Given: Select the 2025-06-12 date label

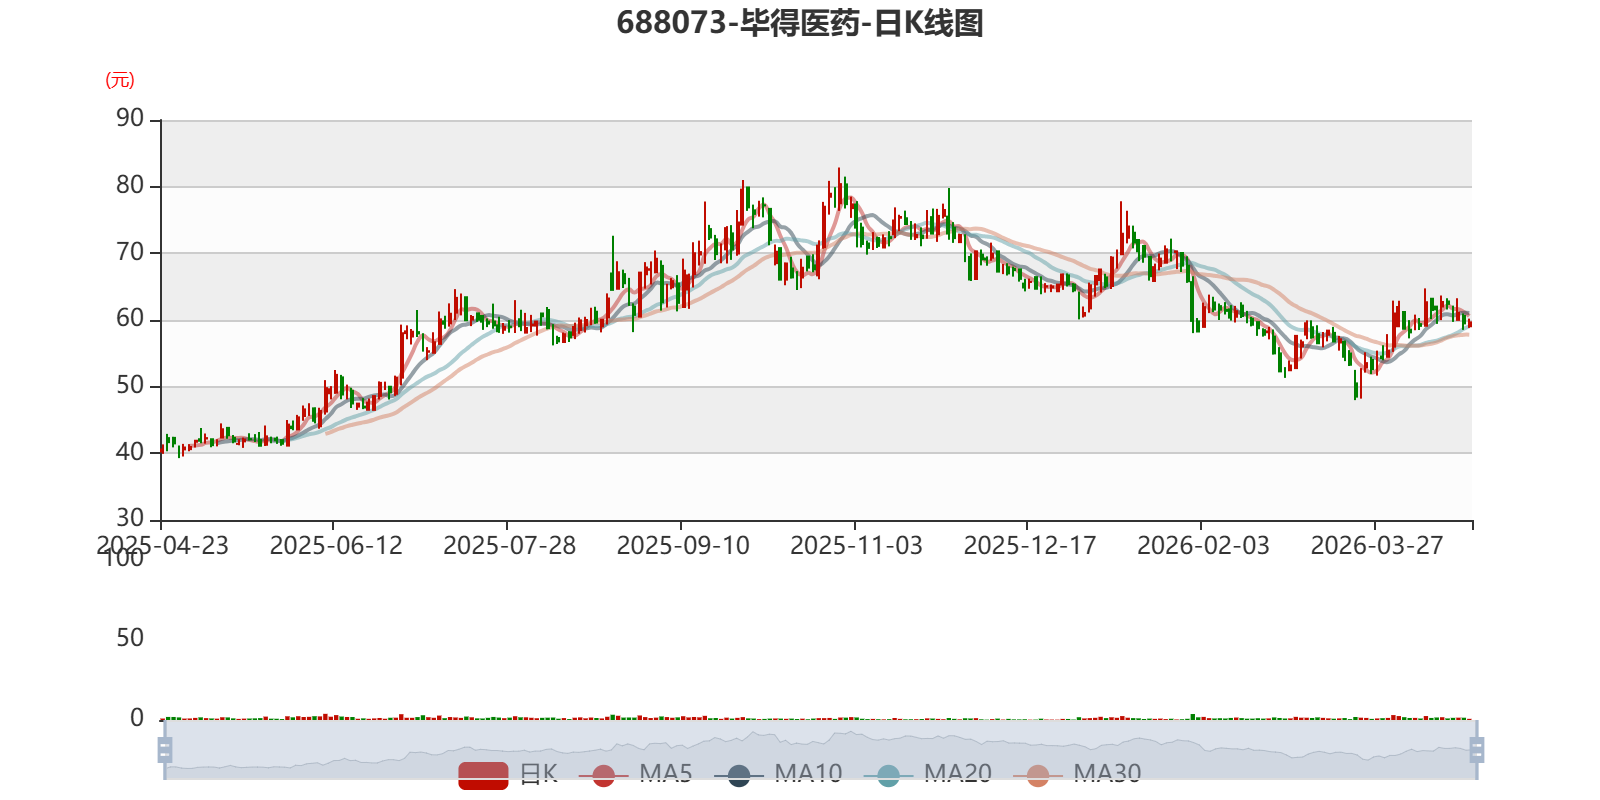Looking at the screenshot, I should point(336,546).
